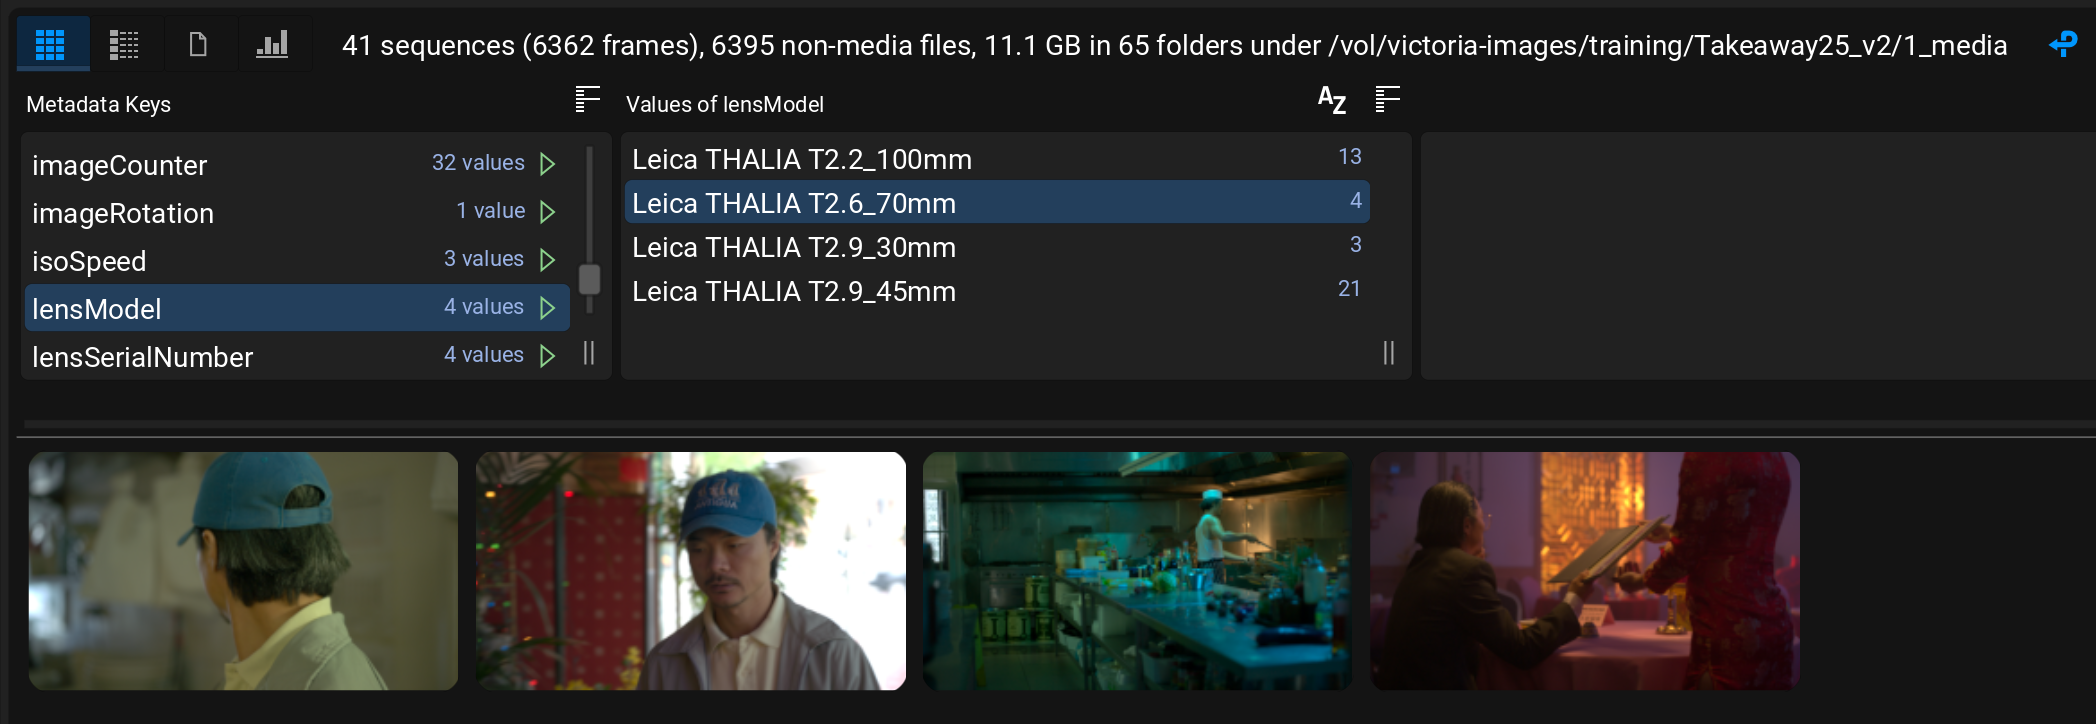Sort Metadata Keys list by count
This screenshot has width=2096, height=724.
click(x=587, y=99)
